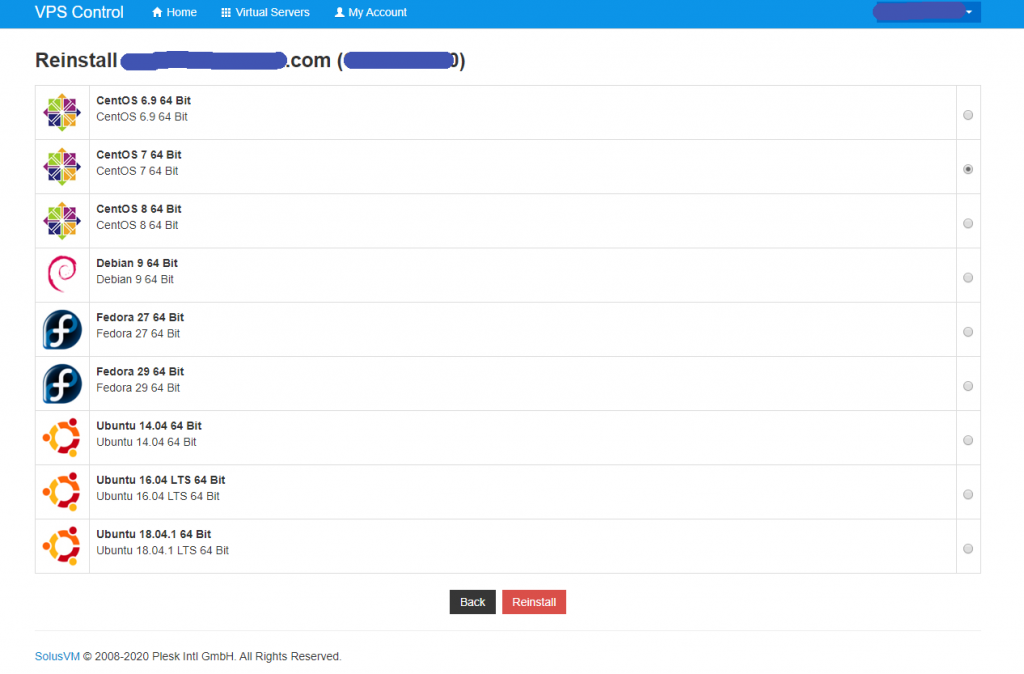Viewport: 1024px width, 674px height.
Task: Click the bold 'CentOS 6.9 64 Bit' title
Action: pos(144,101)
